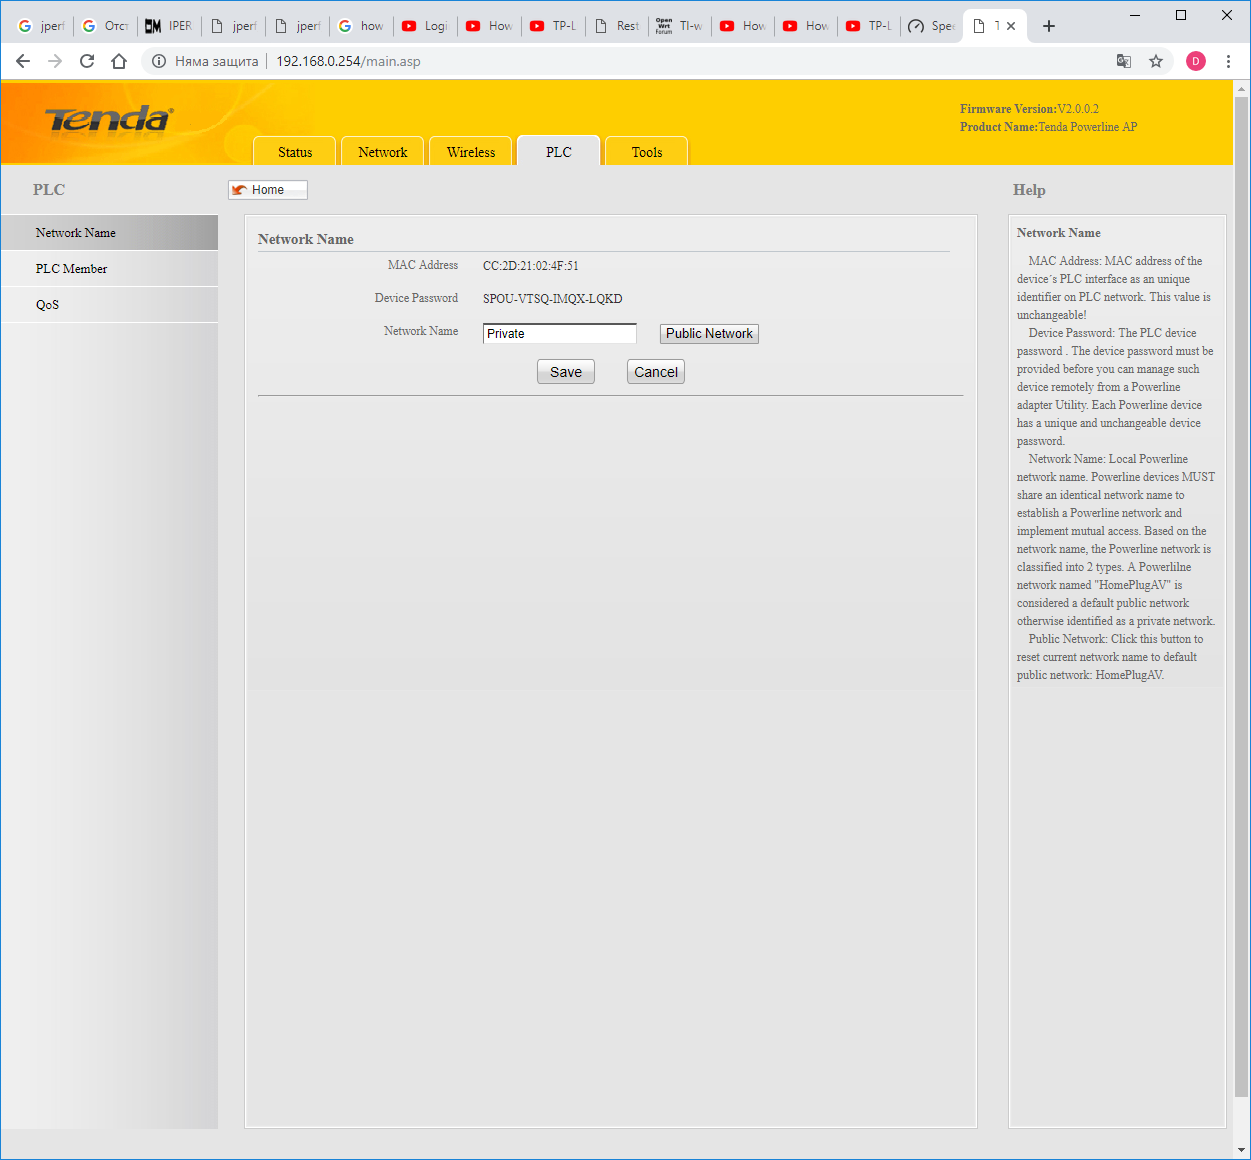Close the current active tab
1251x1160 pixels.
point(1011,26)
